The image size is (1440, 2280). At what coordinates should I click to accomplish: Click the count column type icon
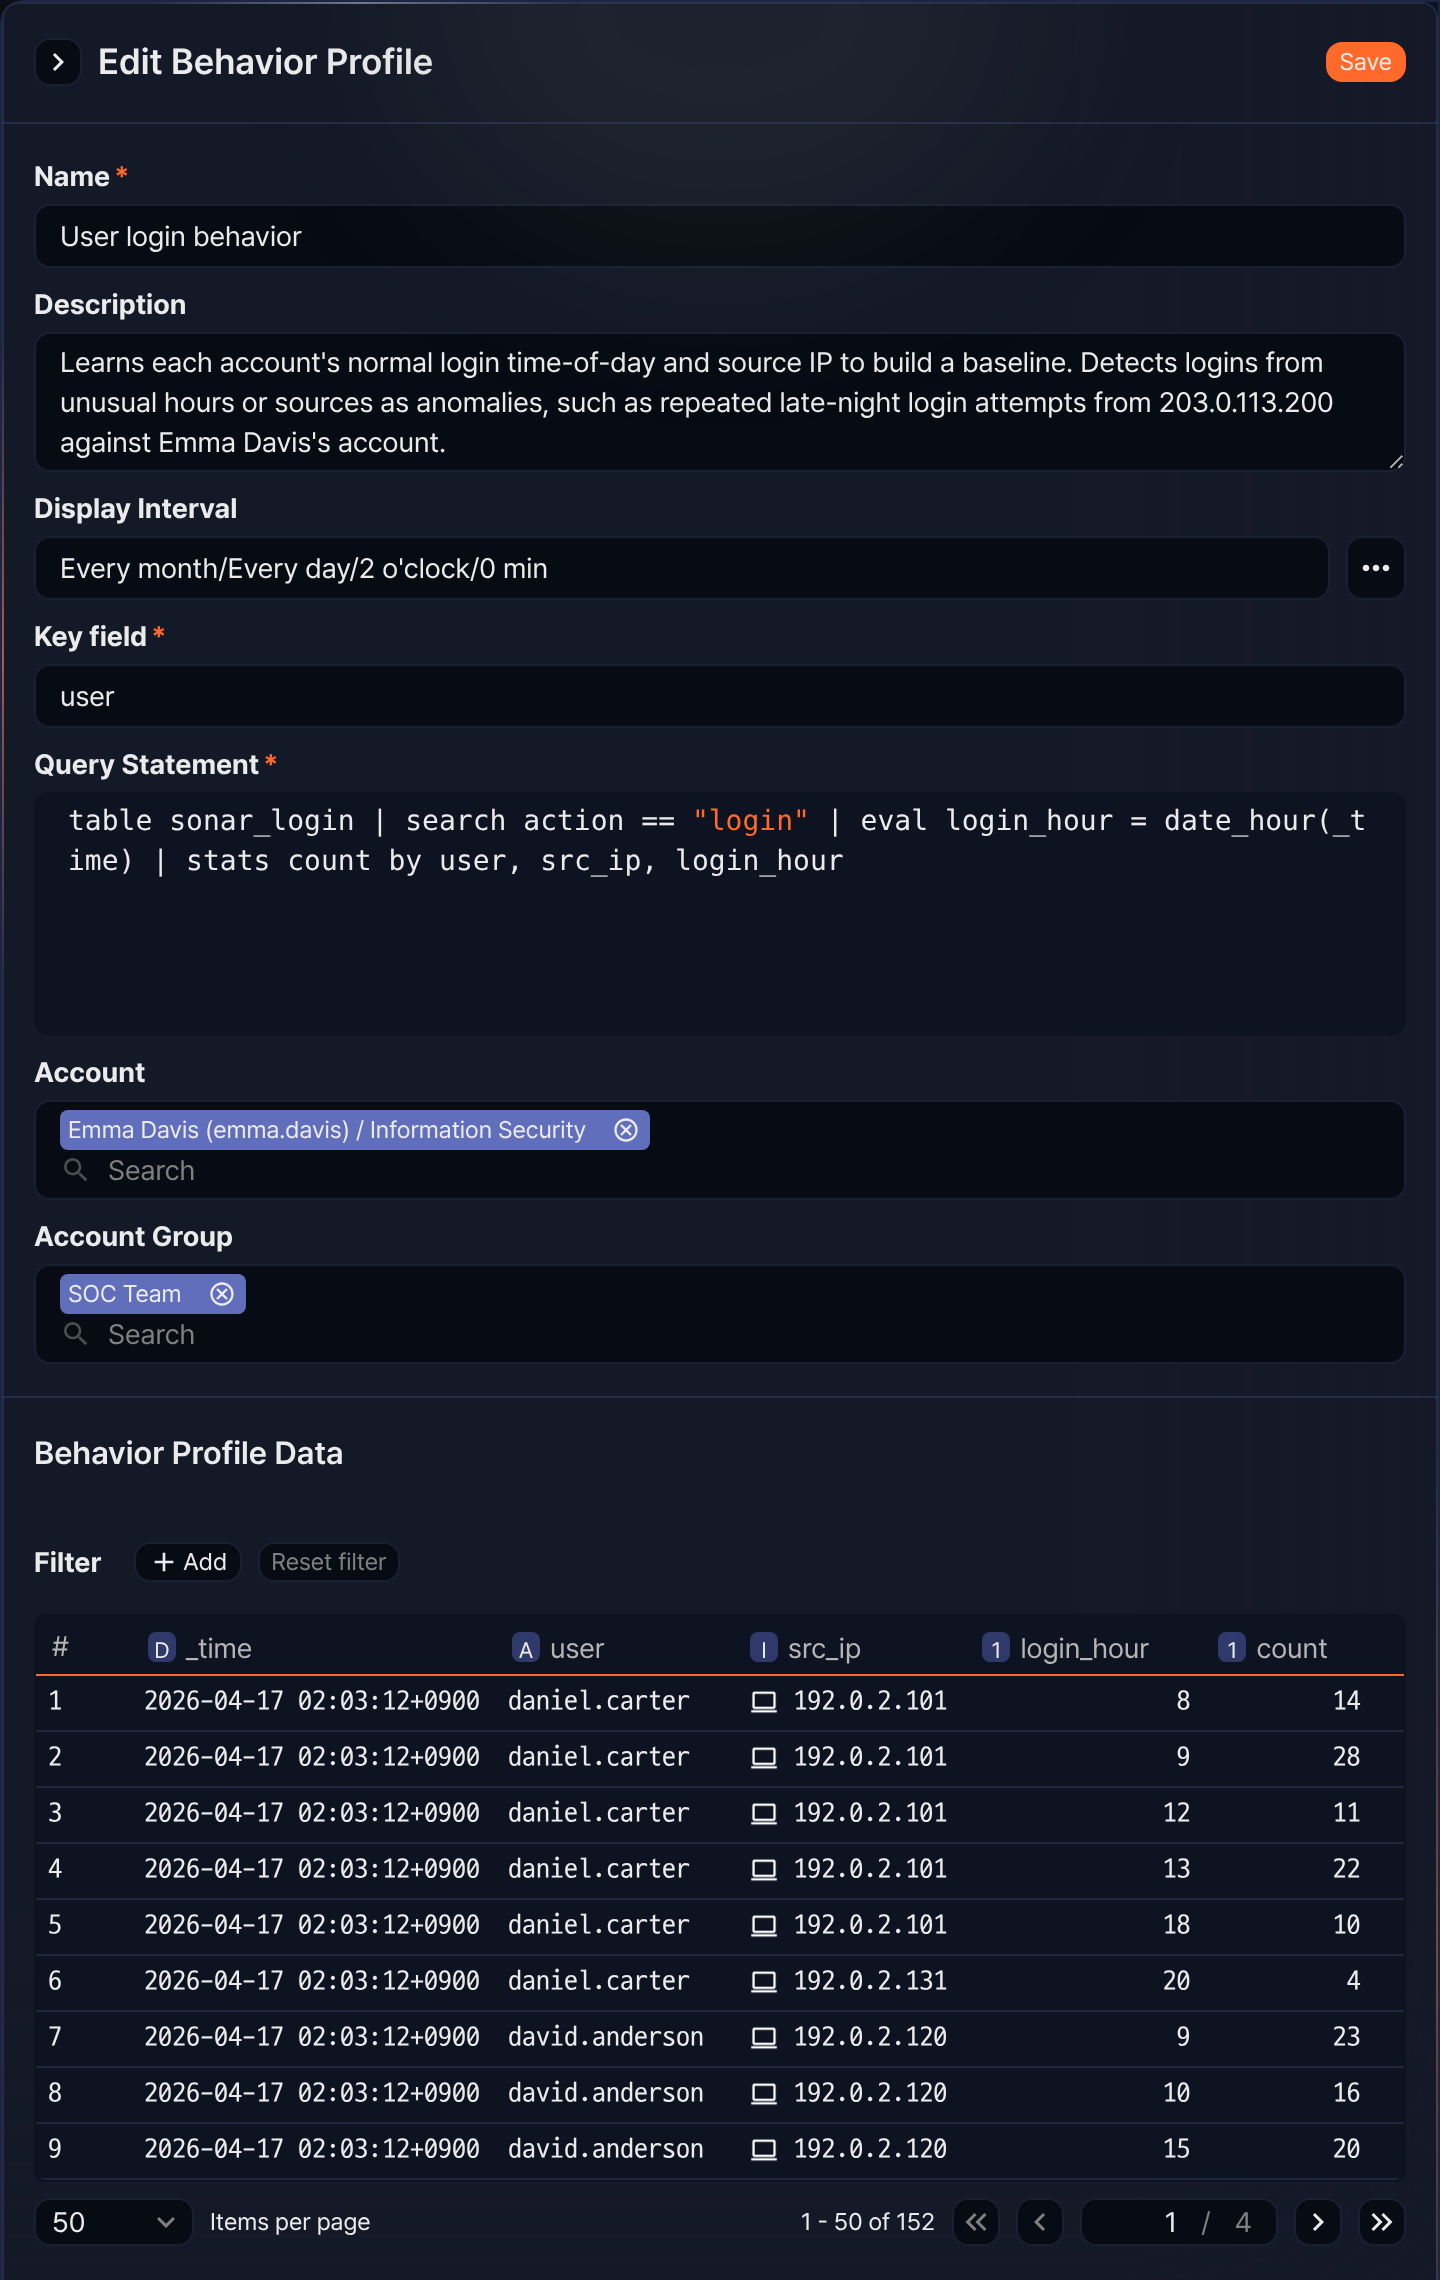point(1232,1648)
